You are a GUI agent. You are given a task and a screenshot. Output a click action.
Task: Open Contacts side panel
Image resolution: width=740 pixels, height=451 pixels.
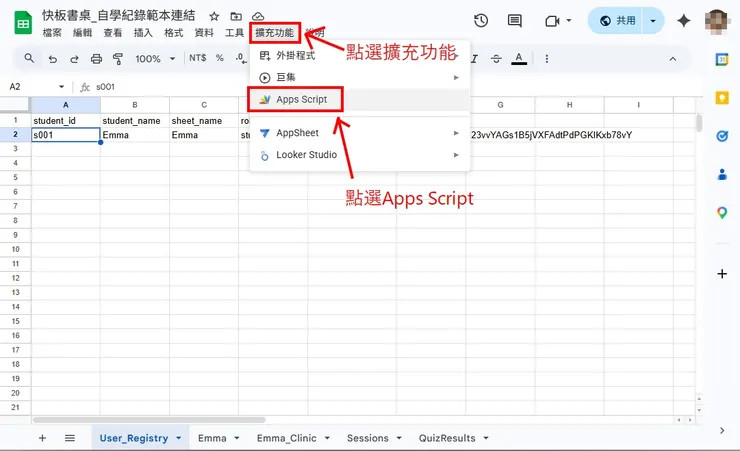coord(722,175)
